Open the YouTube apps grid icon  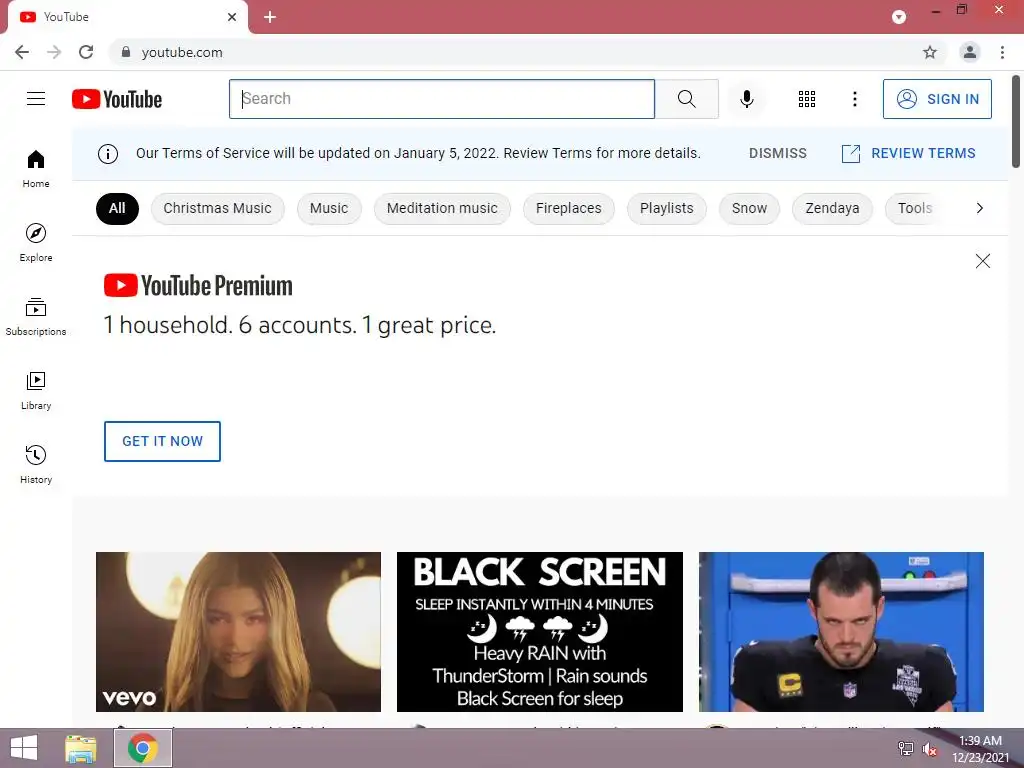[807, 99]
